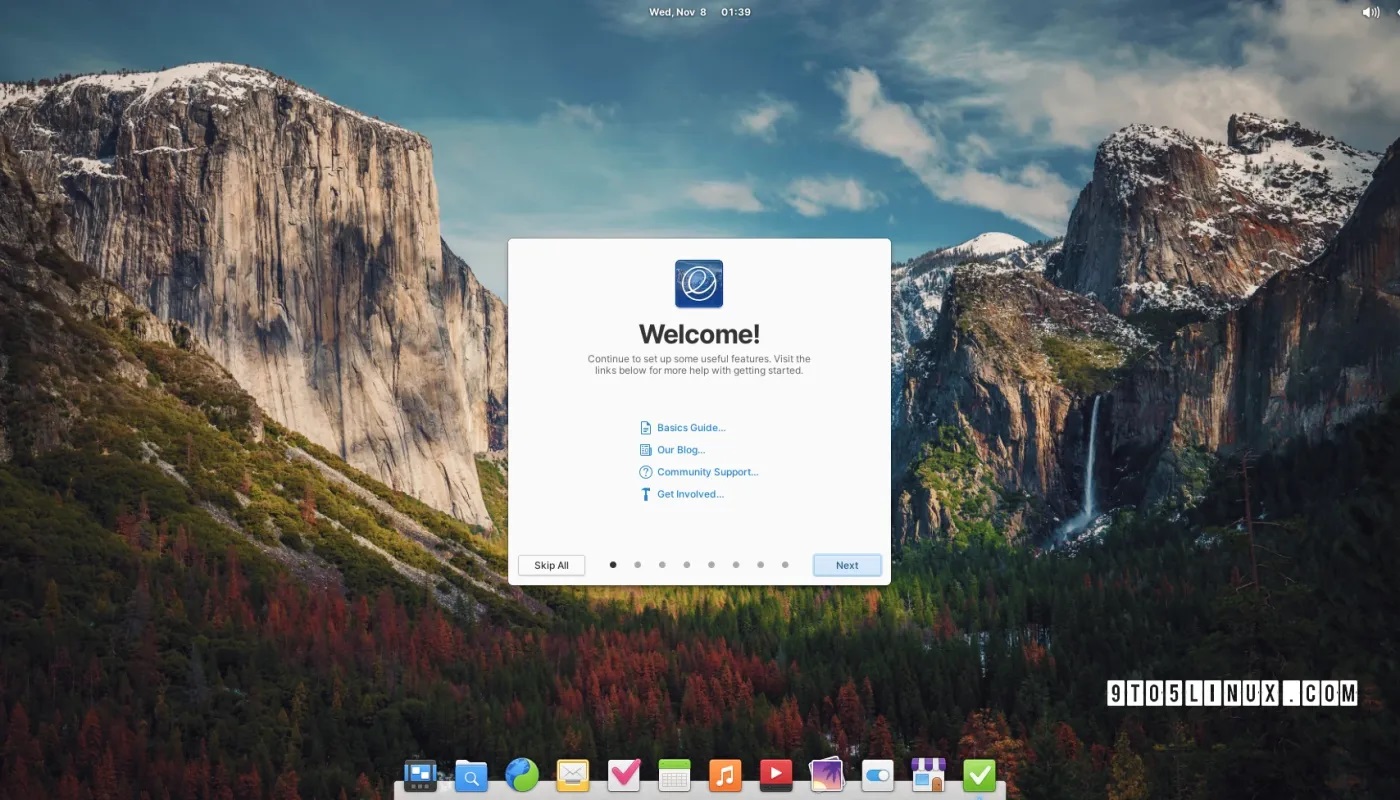The width and height of the screenshot is (1400, 800).
Task: Open the Files app from the dock
Action: tap(471, 775)
